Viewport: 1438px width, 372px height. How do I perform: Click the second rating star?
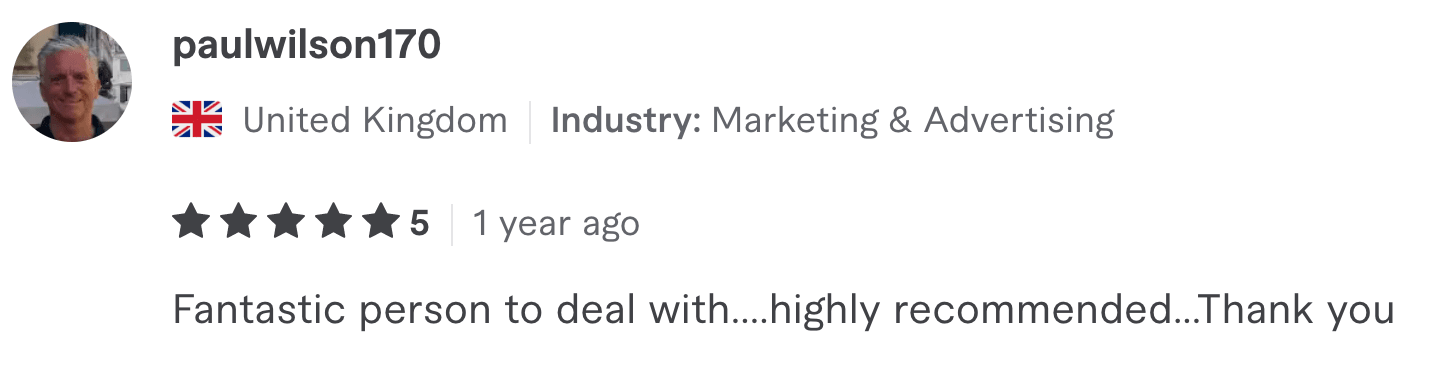(238, 222)
